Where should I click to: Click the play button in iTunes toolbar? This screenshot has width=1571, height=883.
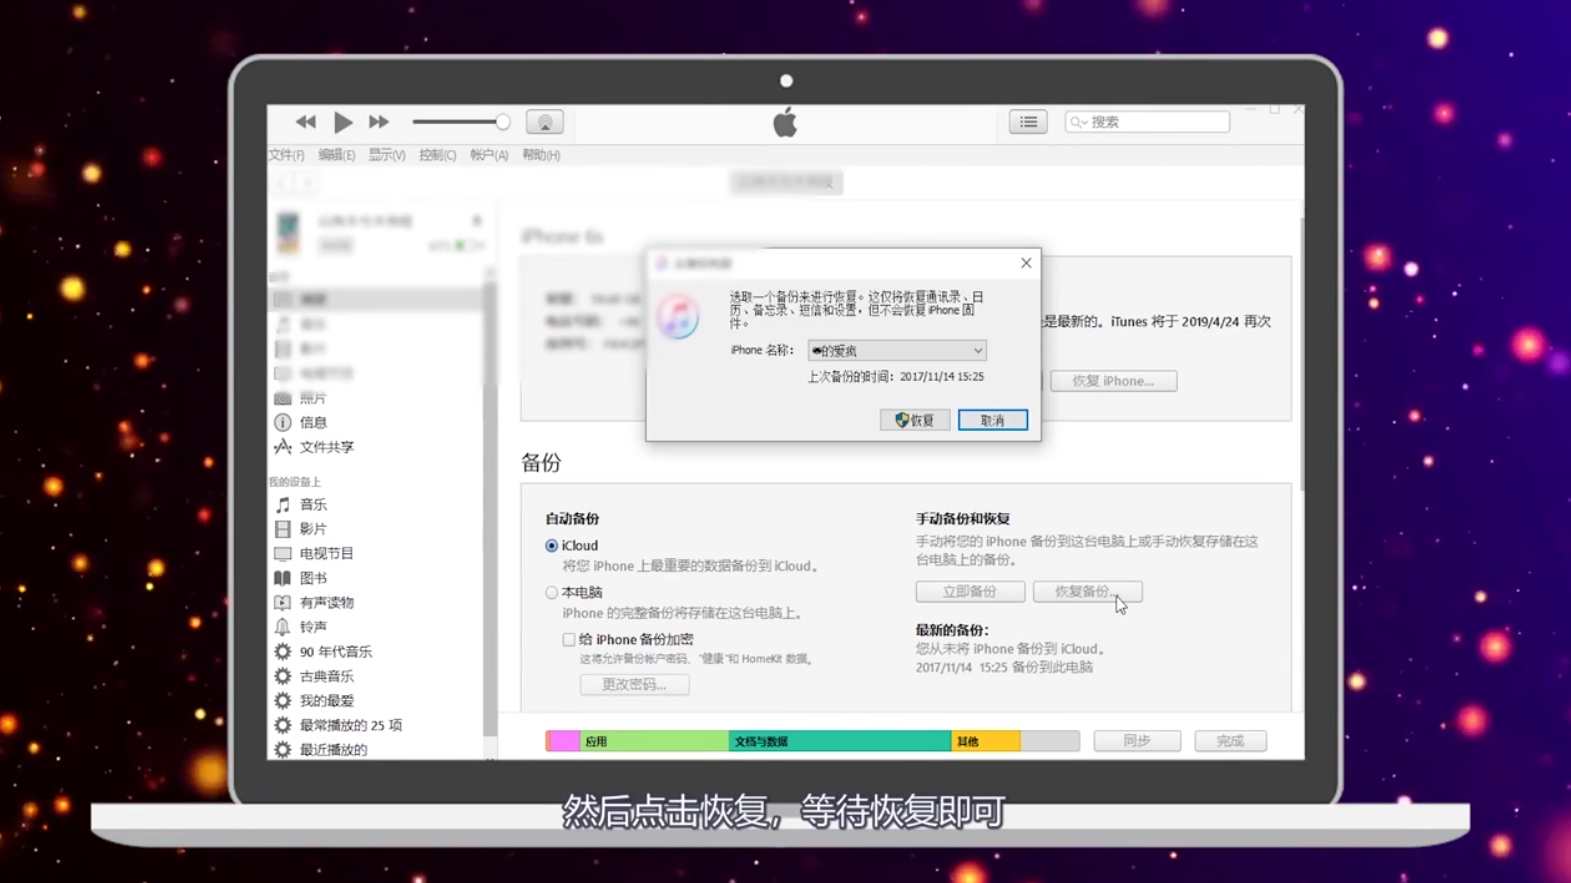[x=343, y=122]
